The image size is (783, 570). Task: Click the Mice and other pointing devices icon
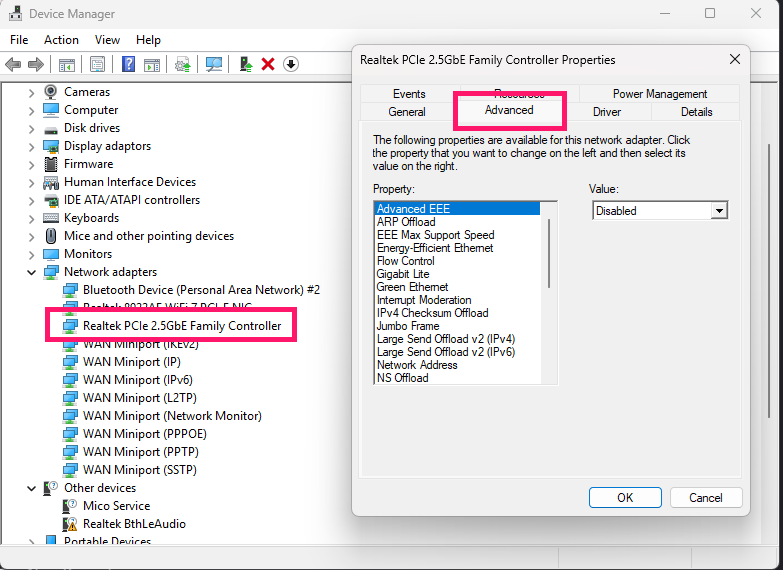(50, 236)
